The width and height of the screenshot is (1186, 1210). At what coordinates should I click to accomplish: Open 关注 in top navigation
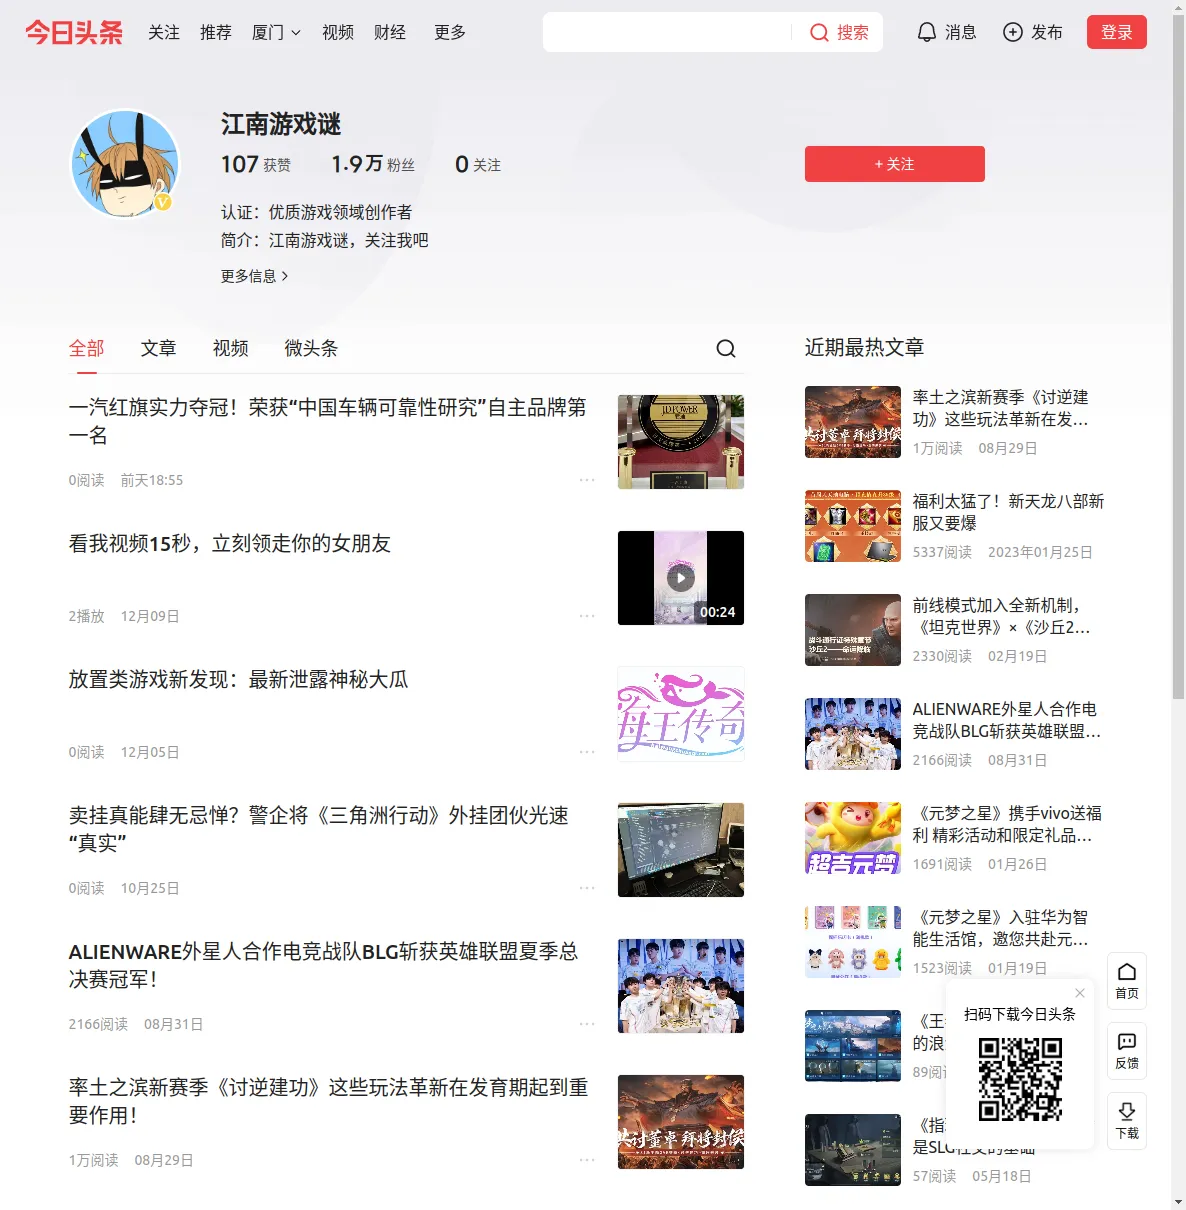click(164, 32)
